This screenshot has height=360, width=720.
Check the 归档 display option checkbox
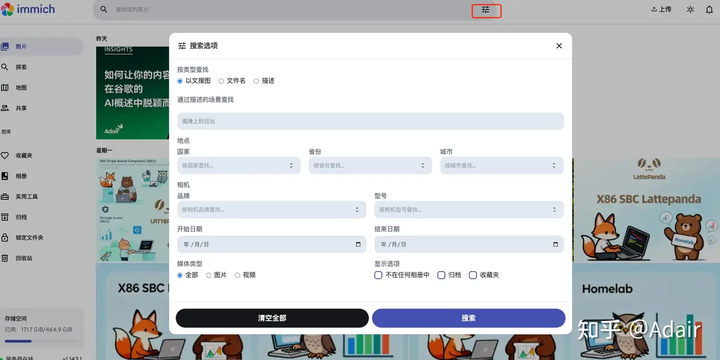441,275
